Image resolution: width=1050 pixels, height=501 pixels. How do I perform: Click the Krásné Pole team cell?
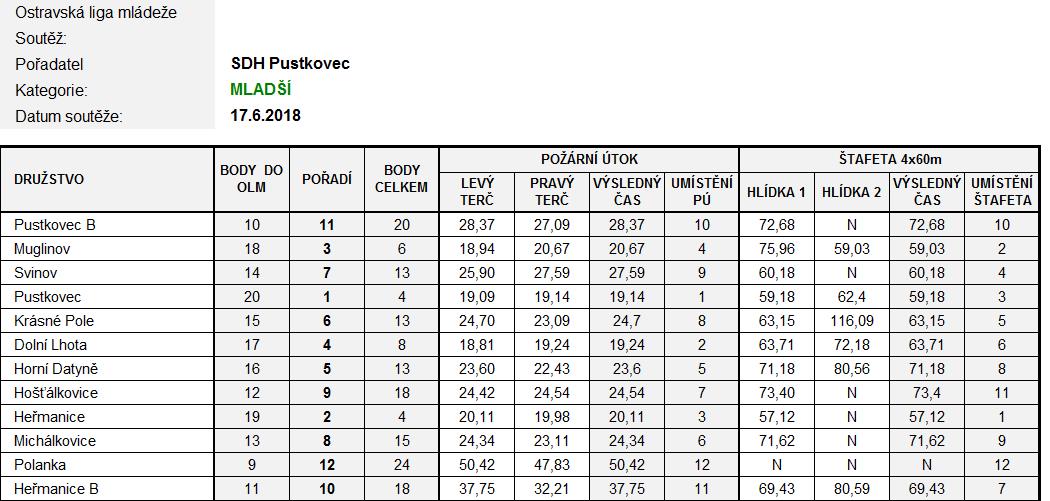click(107, 321)
